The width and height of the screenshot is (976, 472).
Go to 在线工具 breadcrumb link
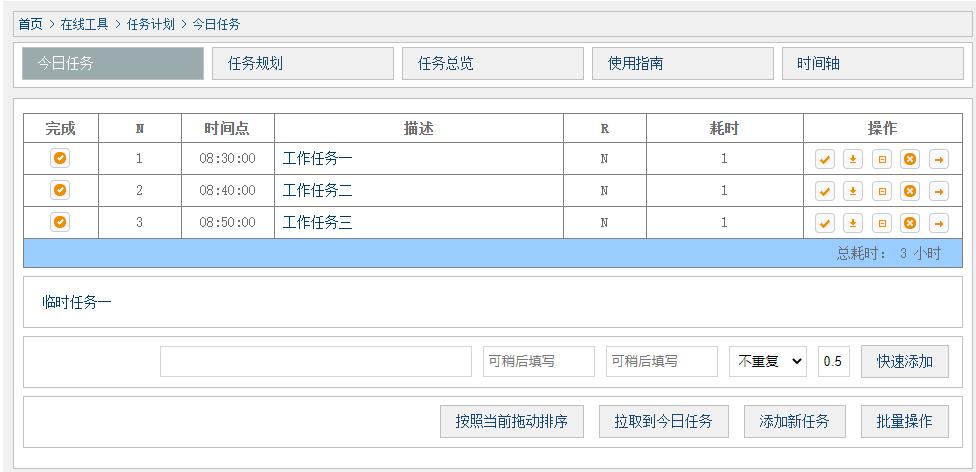84,24
